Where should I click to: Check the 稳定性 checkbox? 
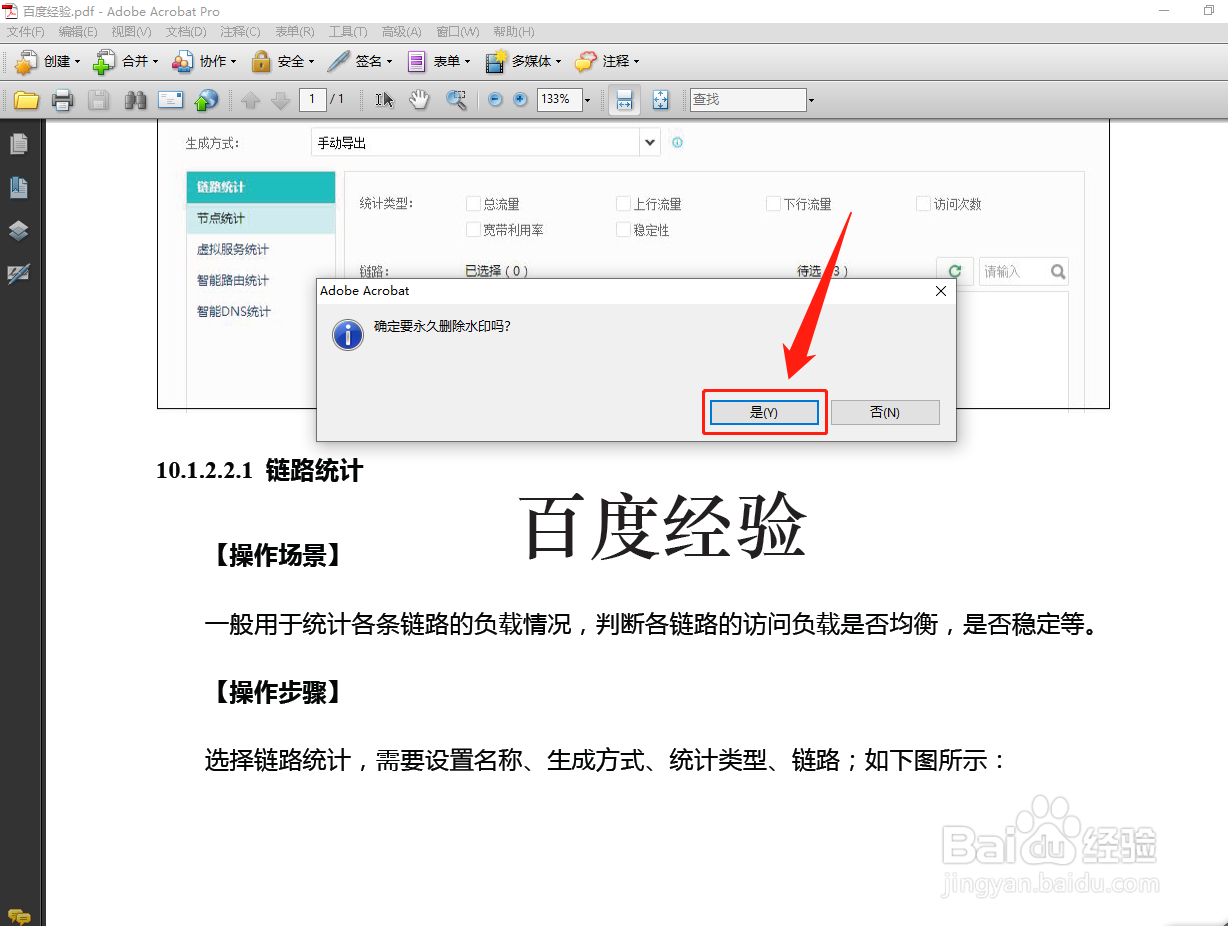tap(624, 230)
